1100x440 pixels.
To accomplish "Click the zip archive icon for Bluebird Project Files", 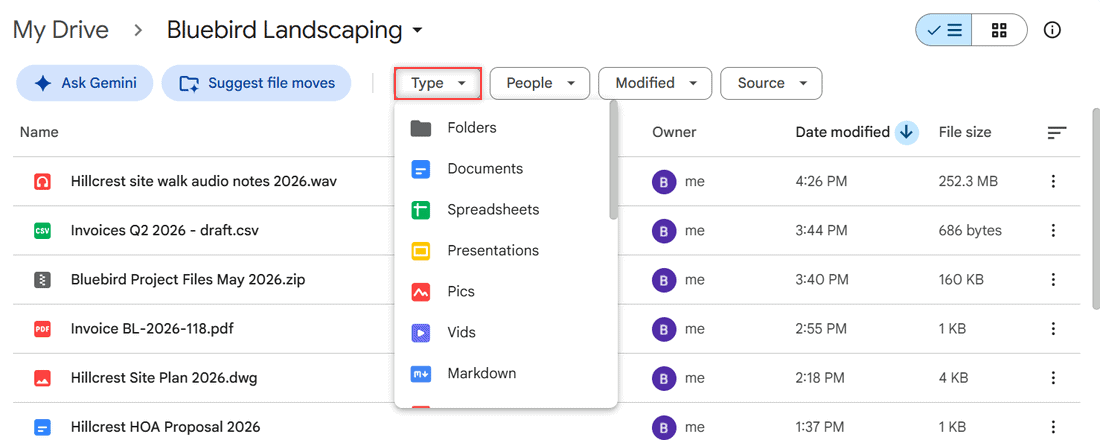I will [43, 280].
